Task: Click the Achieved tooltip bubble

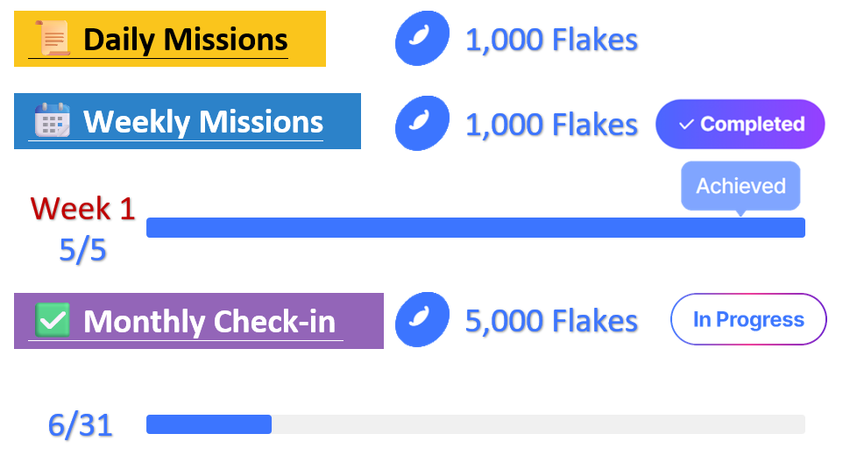Action: pyautogui.click(x=740, y=186)
